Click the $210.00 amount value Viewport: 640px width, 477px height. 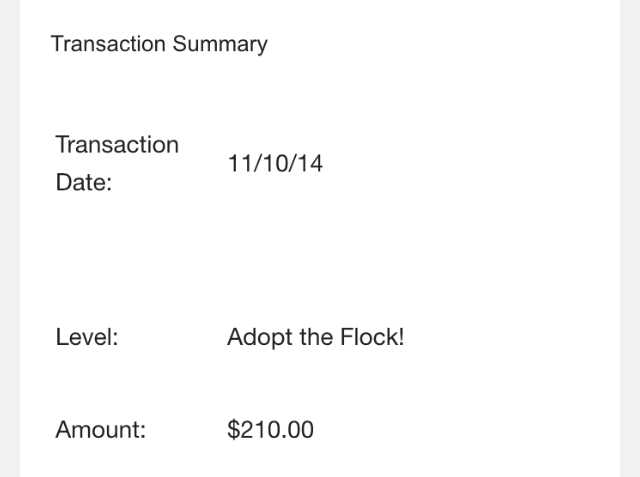tap(271, 430)
